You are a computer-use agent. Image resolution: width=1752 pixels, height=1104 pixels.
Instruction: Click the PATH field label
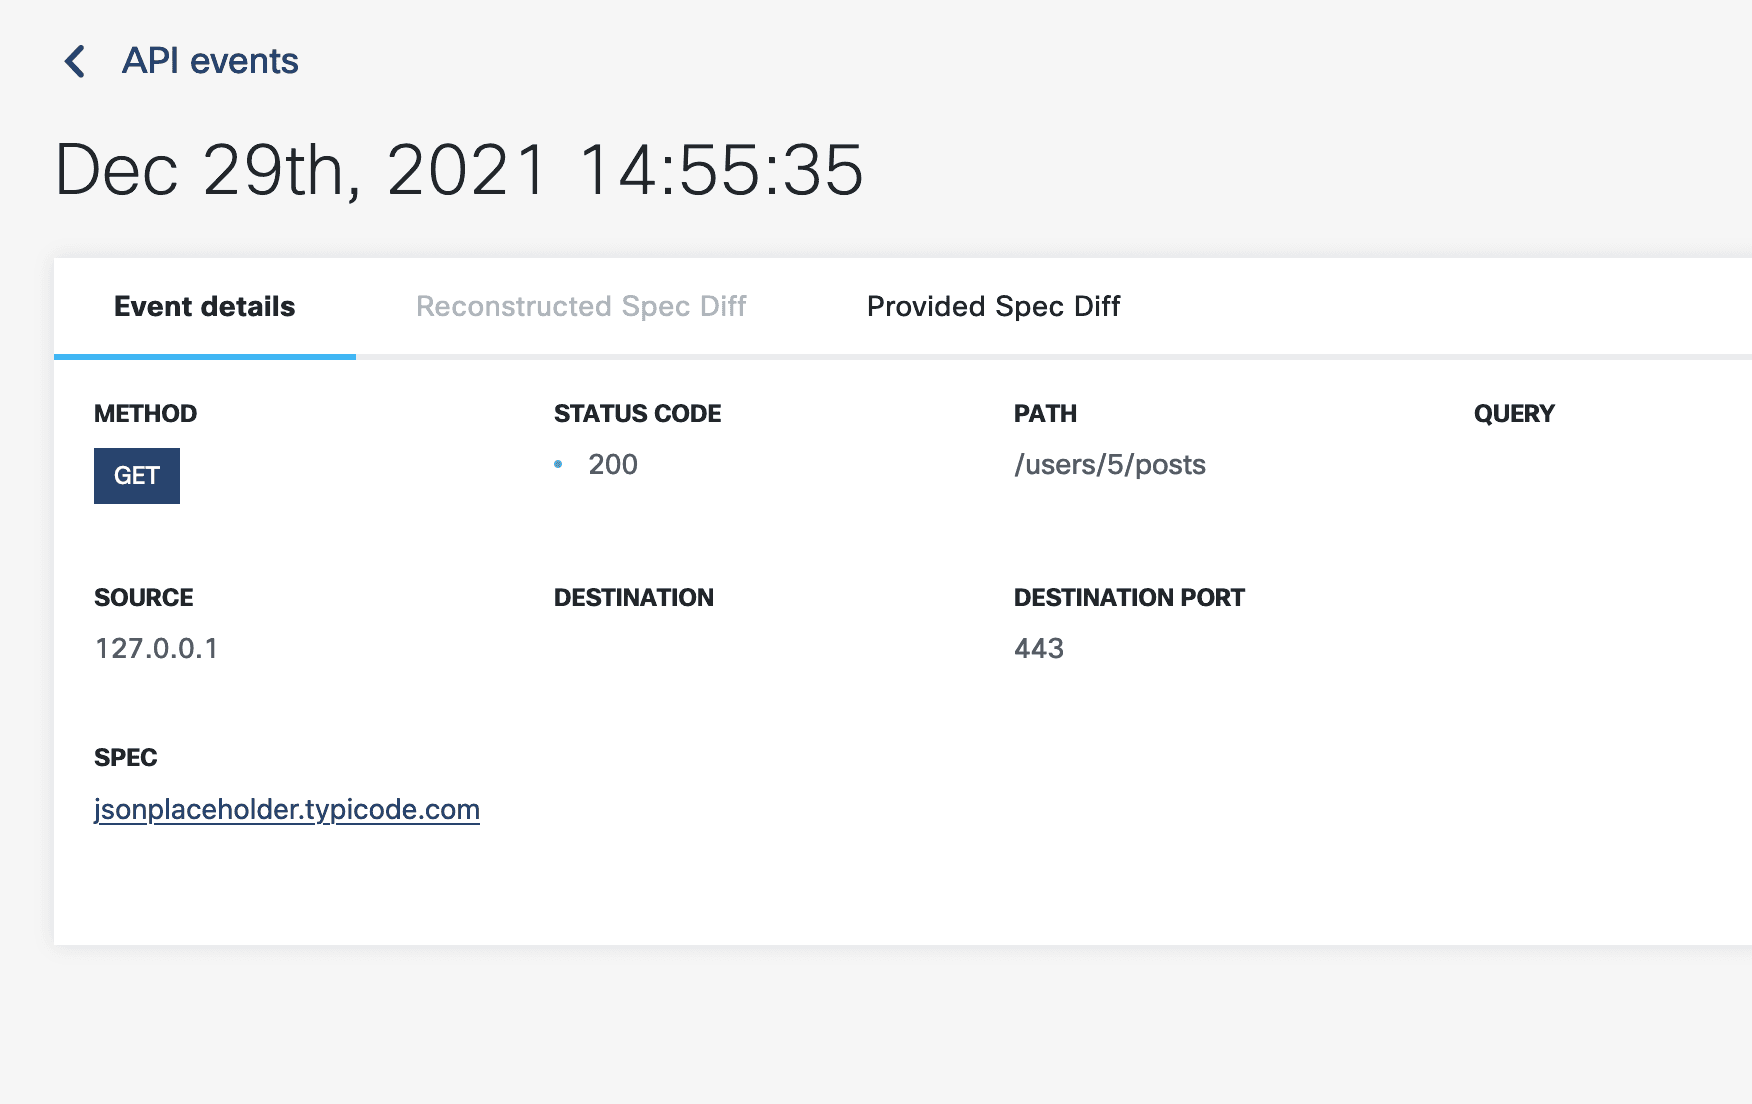point(1045,413)
